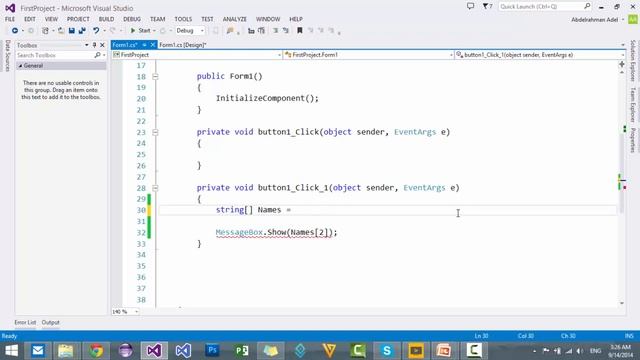Toggle the pin on Form1.cs tab
This screenshot has height=360, width=640.
pos(144,45)
